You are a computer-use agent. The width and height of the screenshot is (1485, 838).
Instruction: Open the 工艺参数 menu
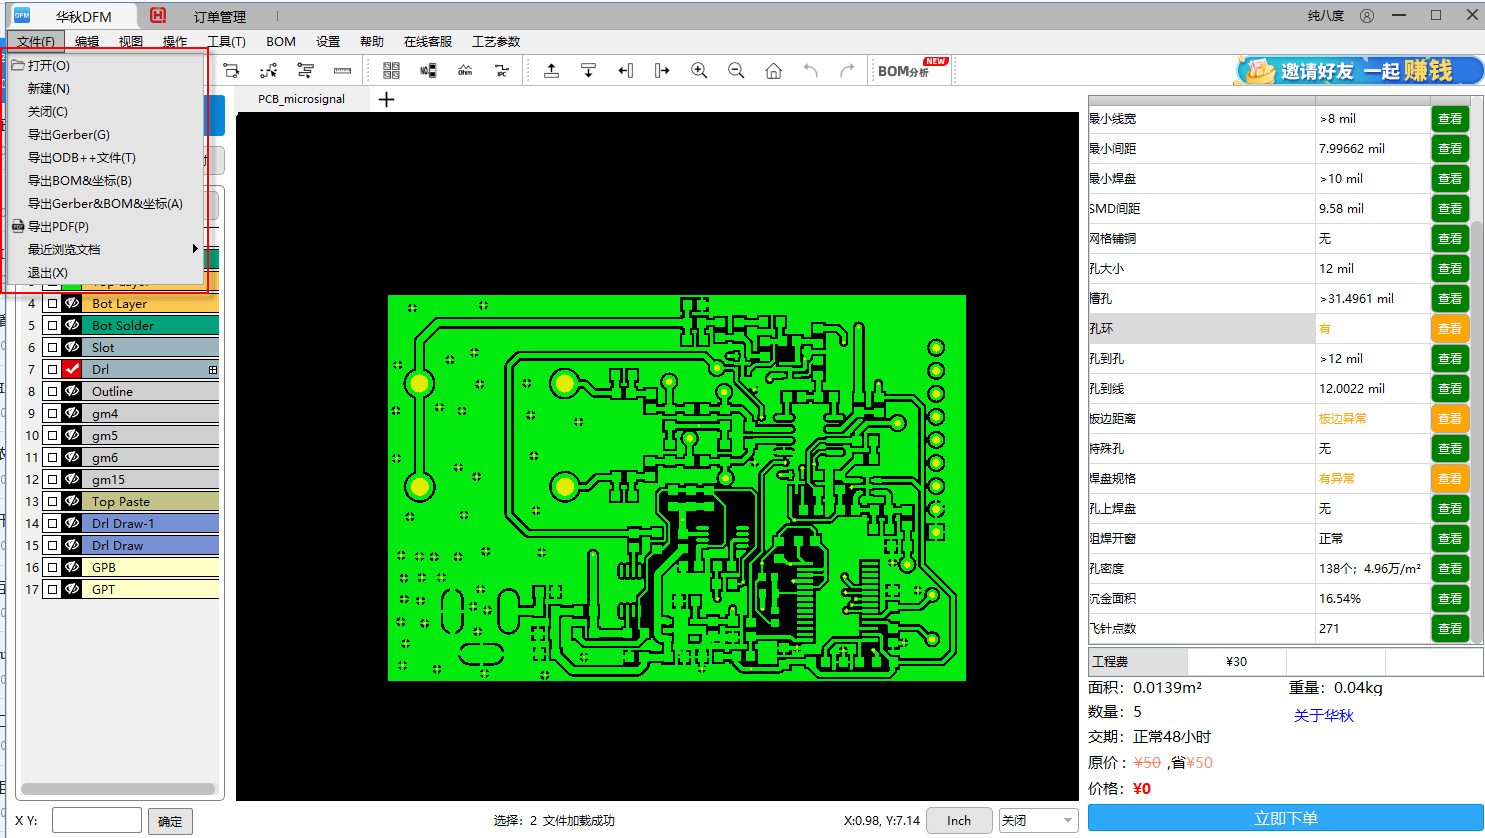pos(496,41)
